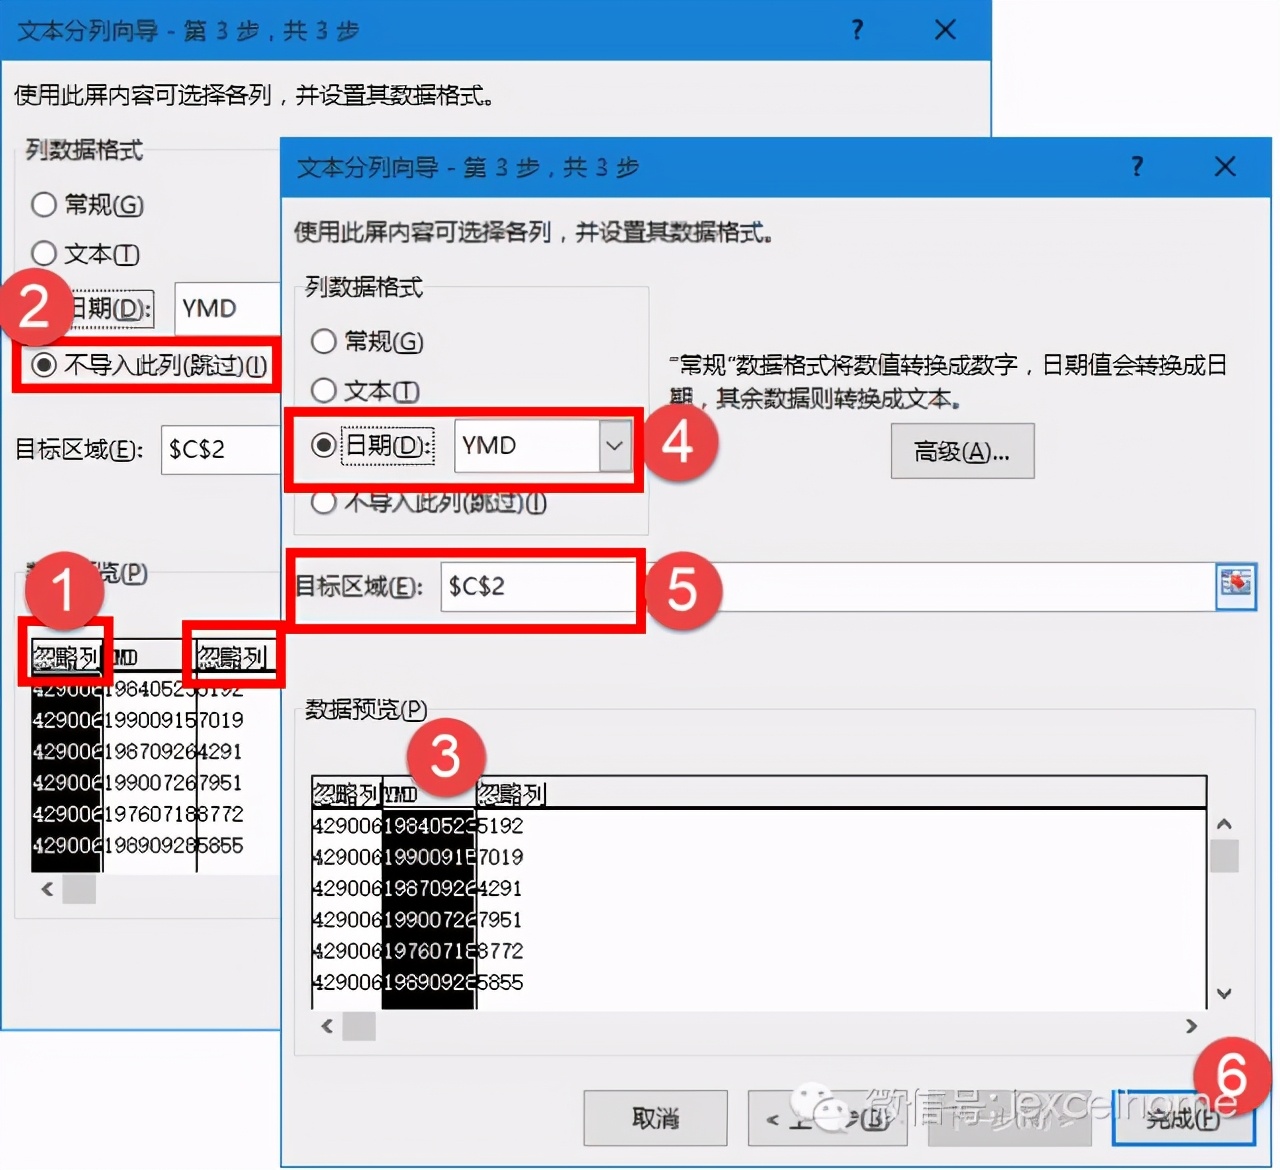Viewport: 1280px width, 1170px height.
Task: Click 取消 button
Action: point(655,1118)
